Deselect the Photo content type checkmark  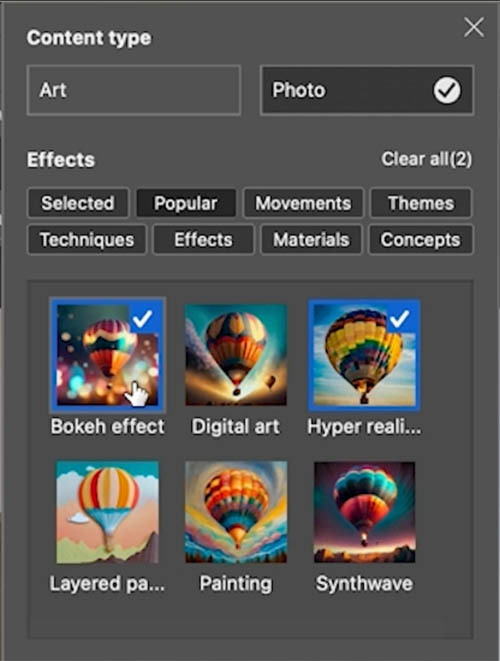(x=447, y=90)
